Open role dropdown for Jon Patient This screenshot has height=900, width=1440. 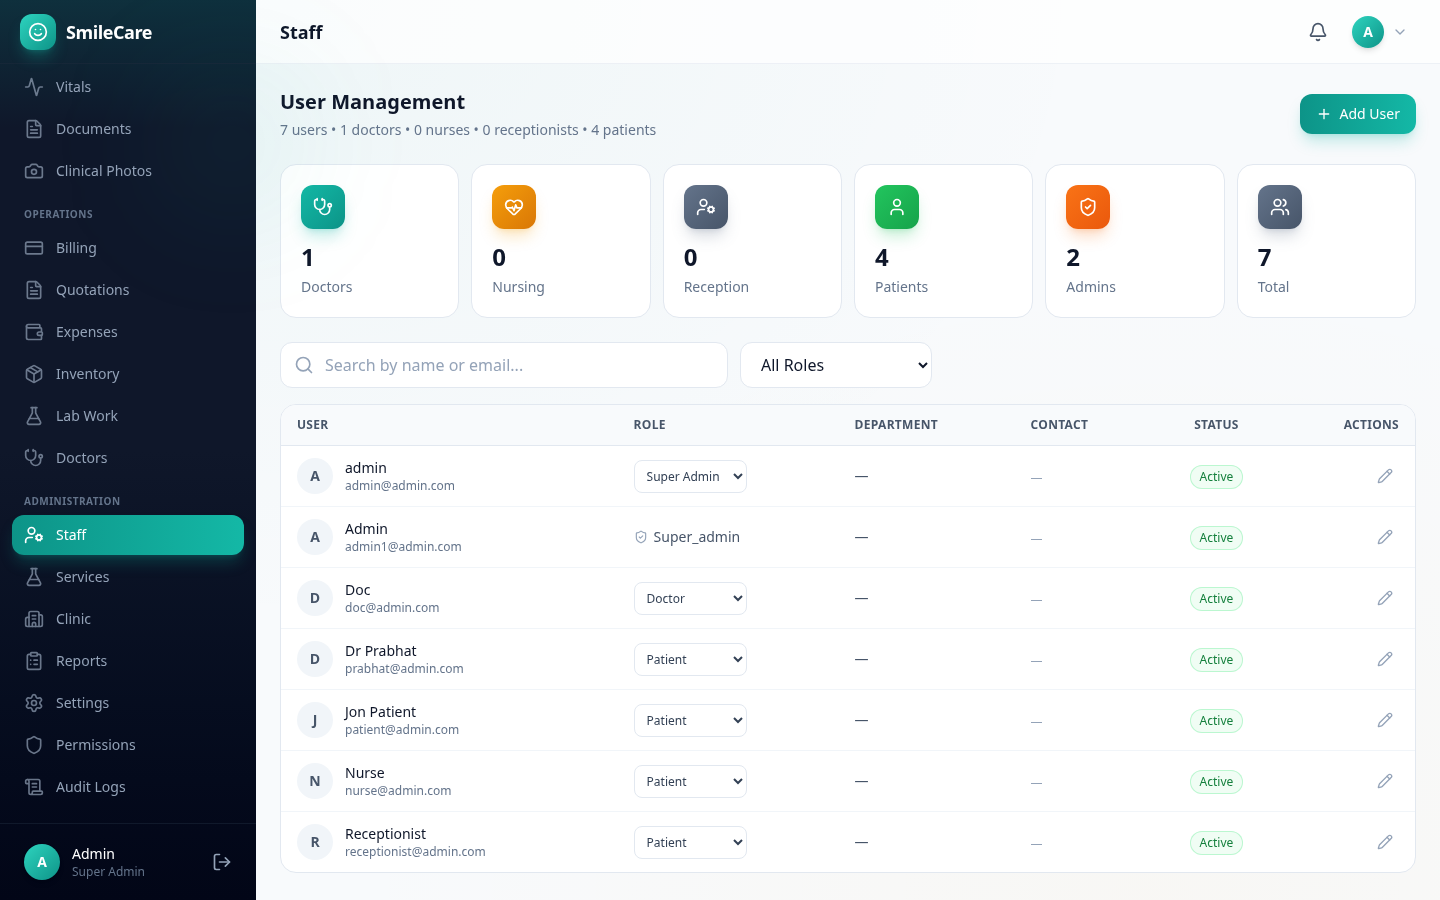pyautogui.click(x=690, y=720)
